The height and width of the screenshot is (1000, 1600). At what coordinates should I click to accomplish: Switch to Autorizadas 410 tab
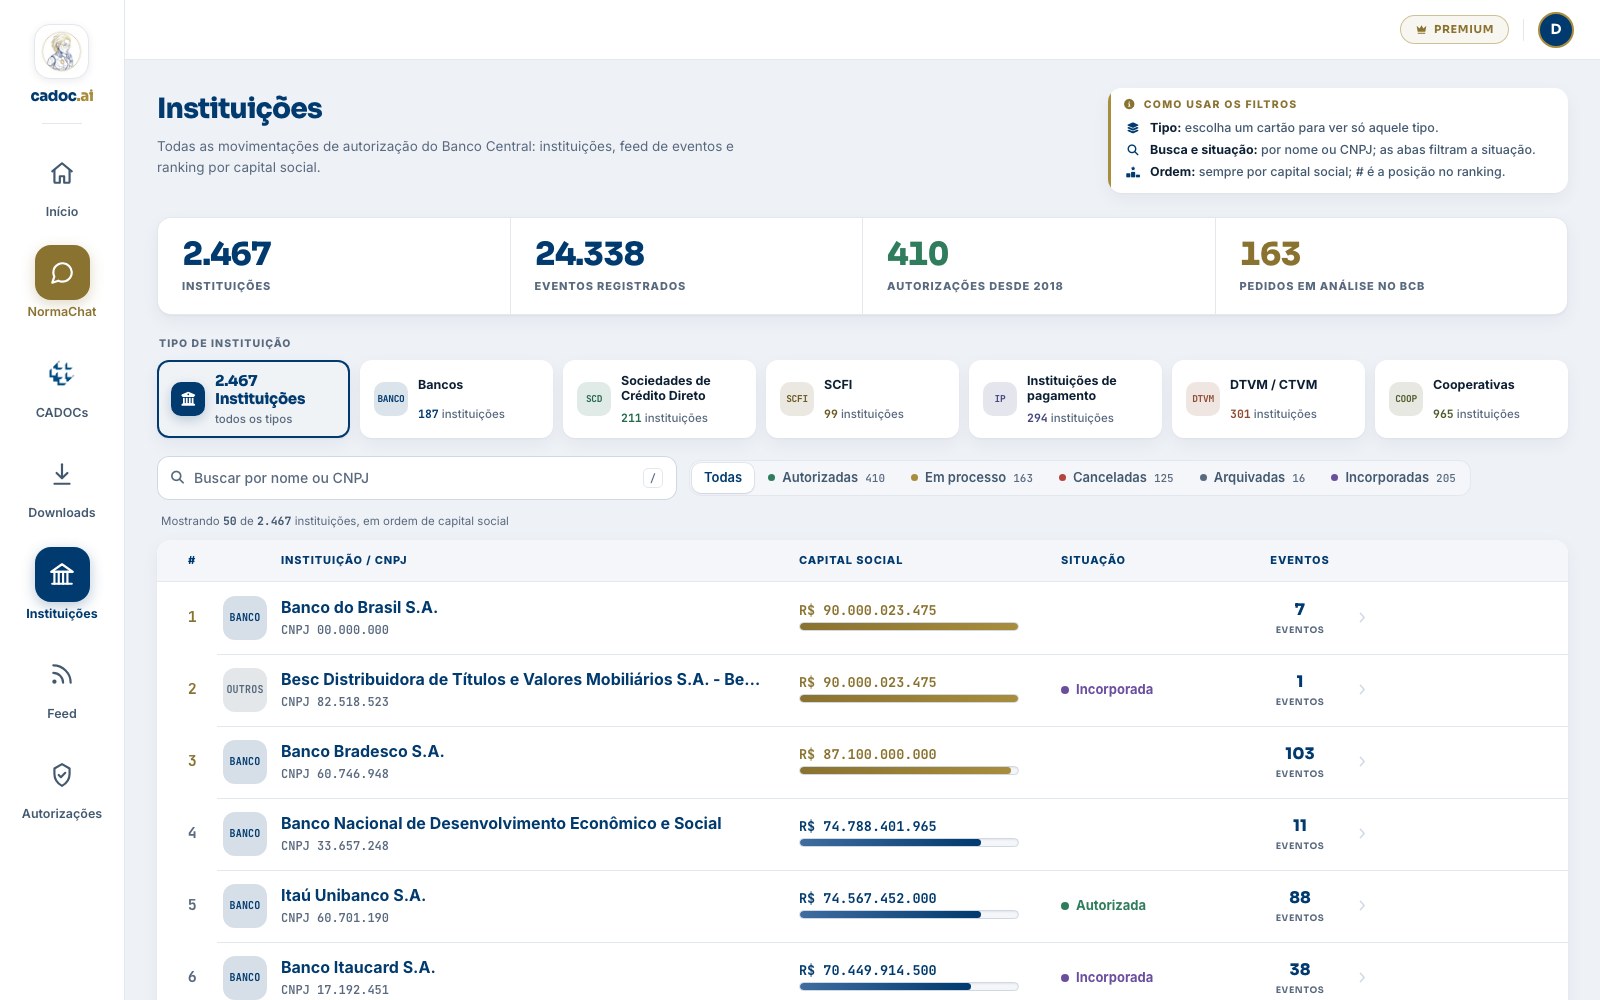click(826, 478)
